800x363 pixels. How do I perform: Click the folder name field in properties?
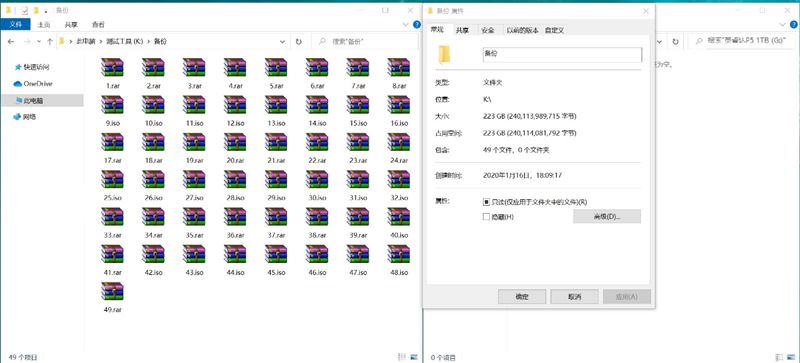(x=562, y=55)
